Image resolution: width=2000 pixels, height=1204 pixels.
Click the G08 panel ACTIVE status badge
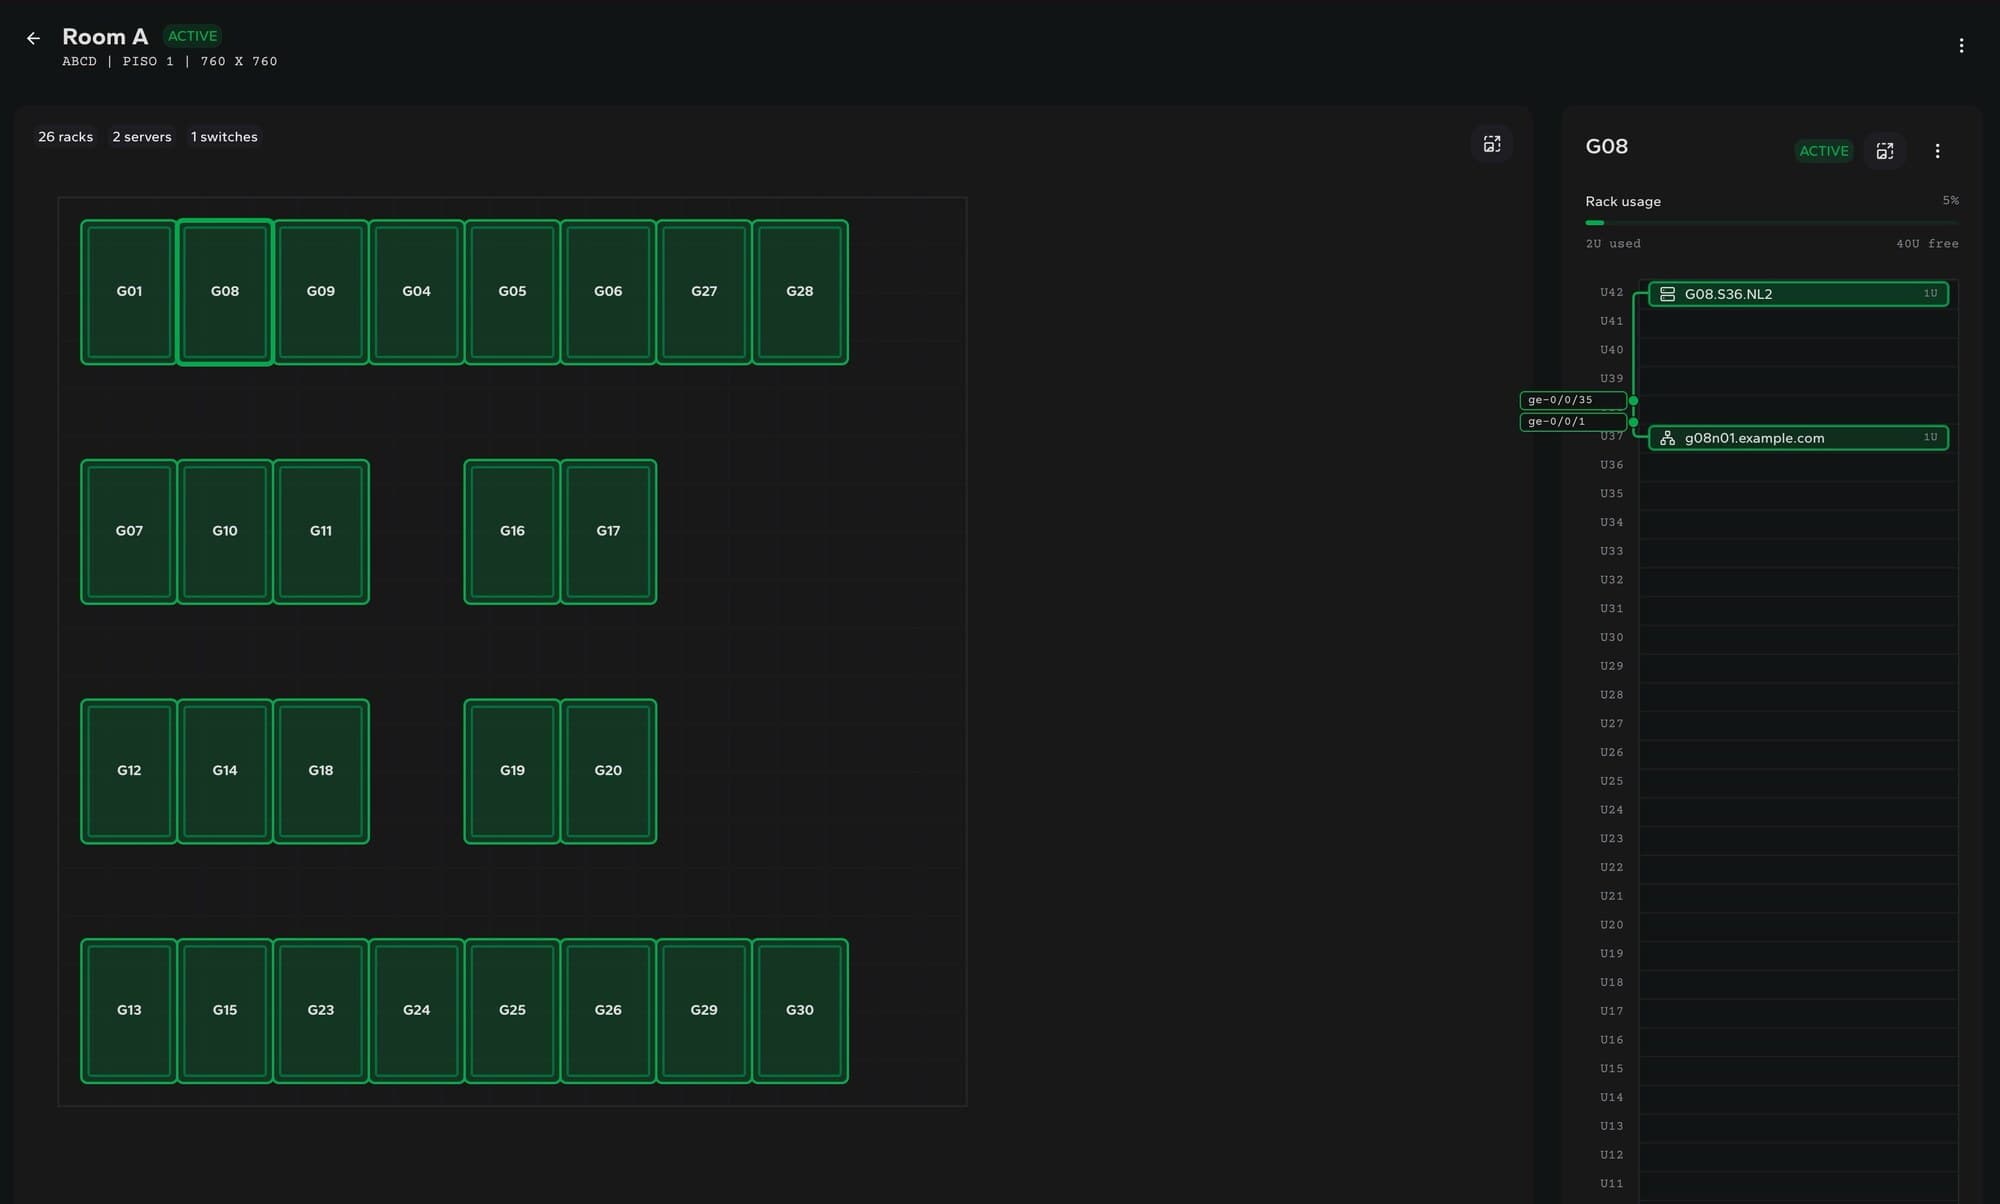coord(1824,151)
